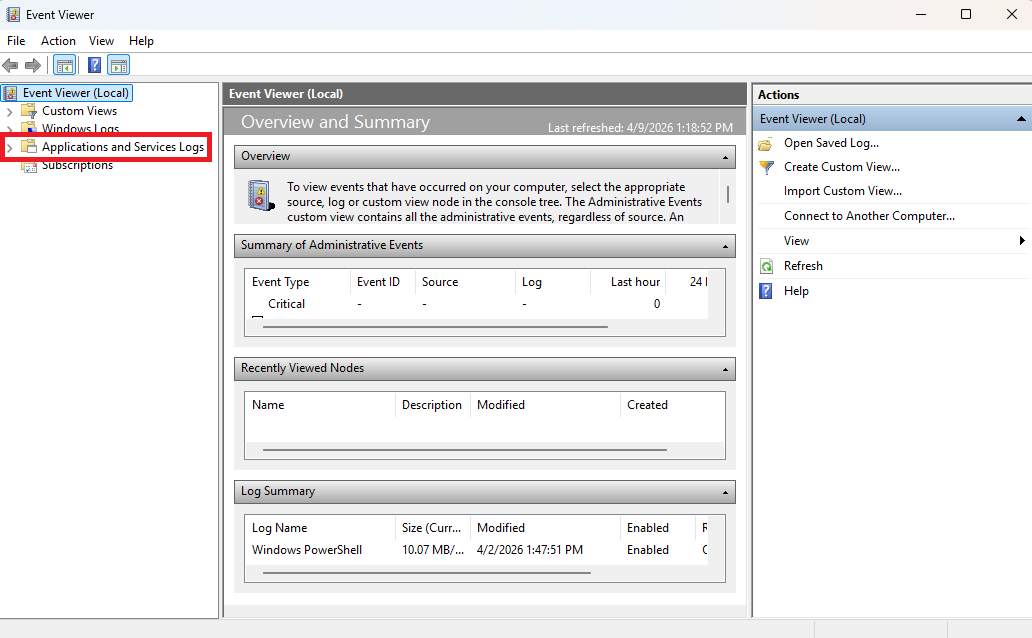The width and height of the screenshot is (1032, 638).
Task: Click the Size (Curr... column header
Action: click(x=432, y=528)
